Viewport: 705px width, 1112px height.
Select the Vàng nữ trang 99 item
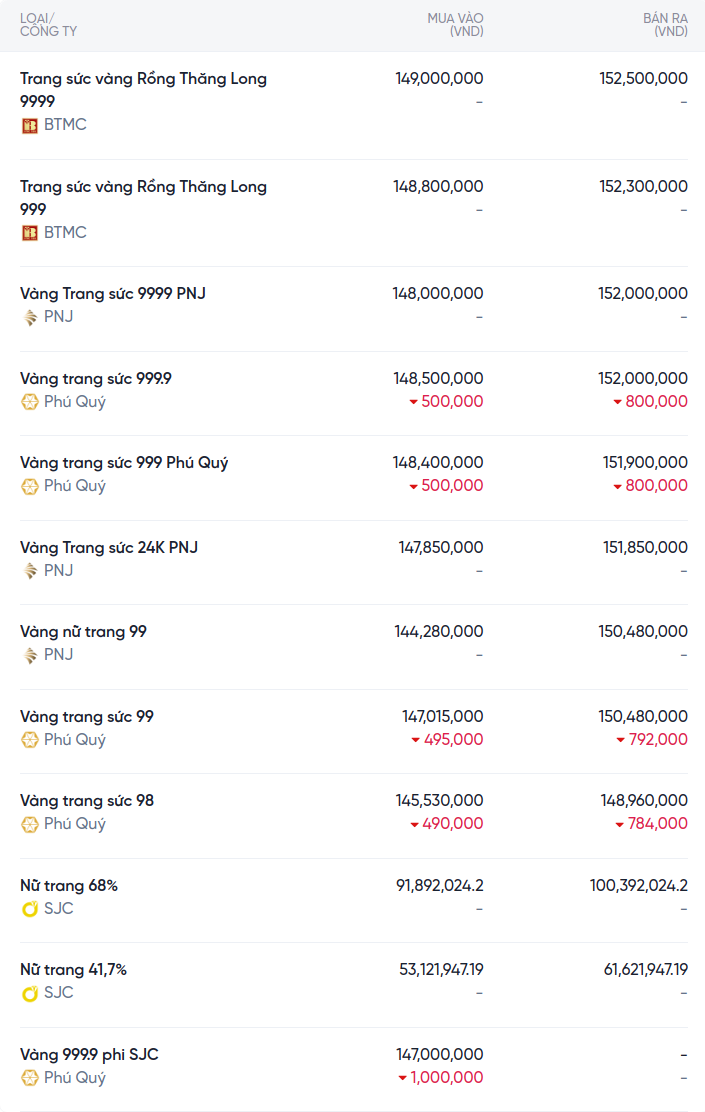click(x=83, y=632)
